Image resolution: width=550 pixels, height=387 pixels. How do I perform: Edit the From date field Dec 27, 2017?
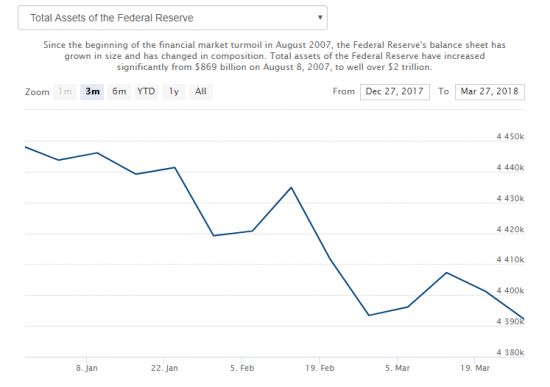coord(395,92)
